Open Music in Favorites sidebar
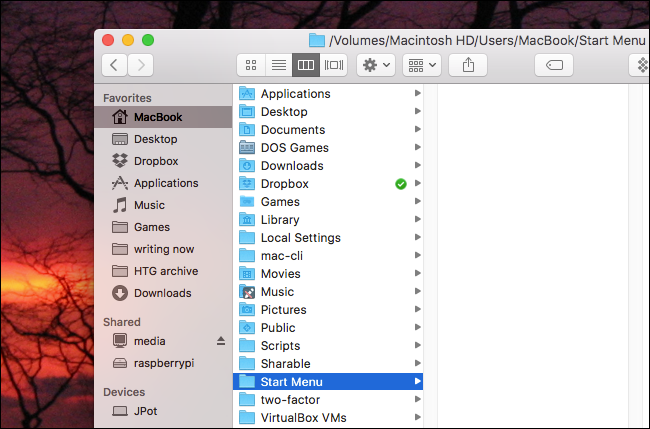This screenshot has height=429, width=650. [x=163, y=205]
